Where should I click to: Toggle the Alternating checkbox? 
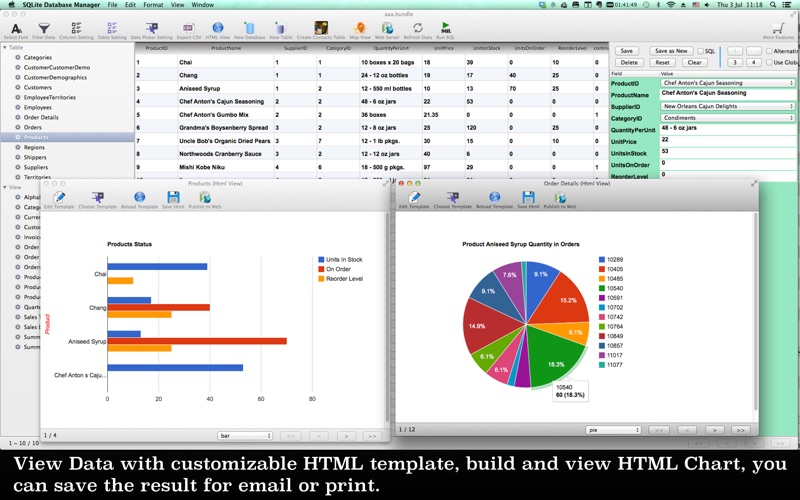click(769, 51)
